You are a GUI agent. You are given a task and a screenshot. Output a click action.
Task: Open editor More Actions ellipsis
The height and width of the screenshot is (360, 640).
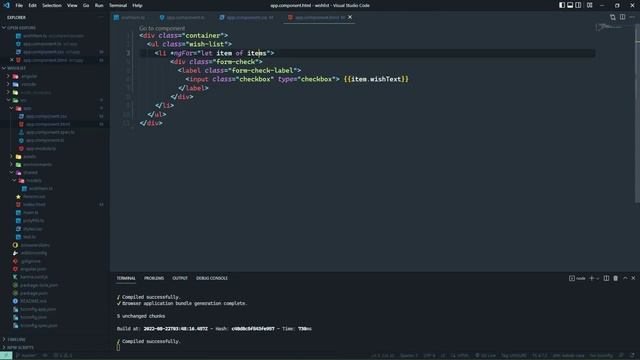[x=632, y=17]
